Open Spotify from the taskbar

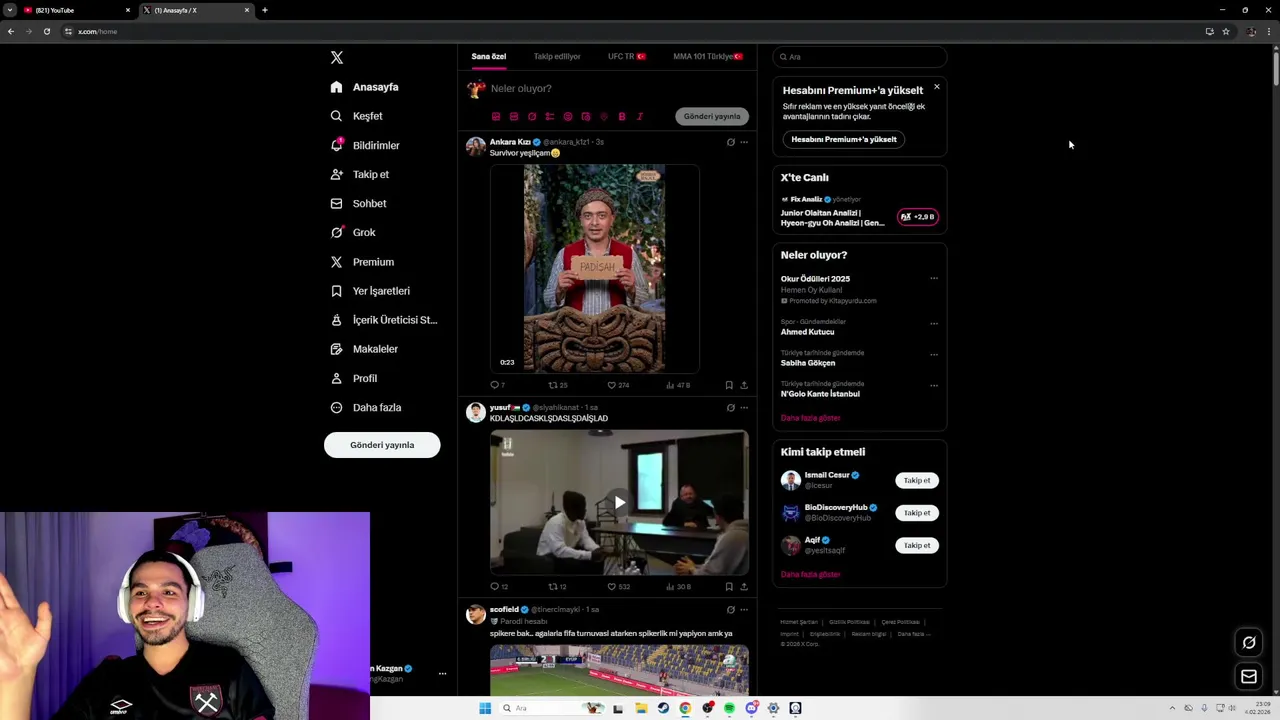tap(729, 708)
